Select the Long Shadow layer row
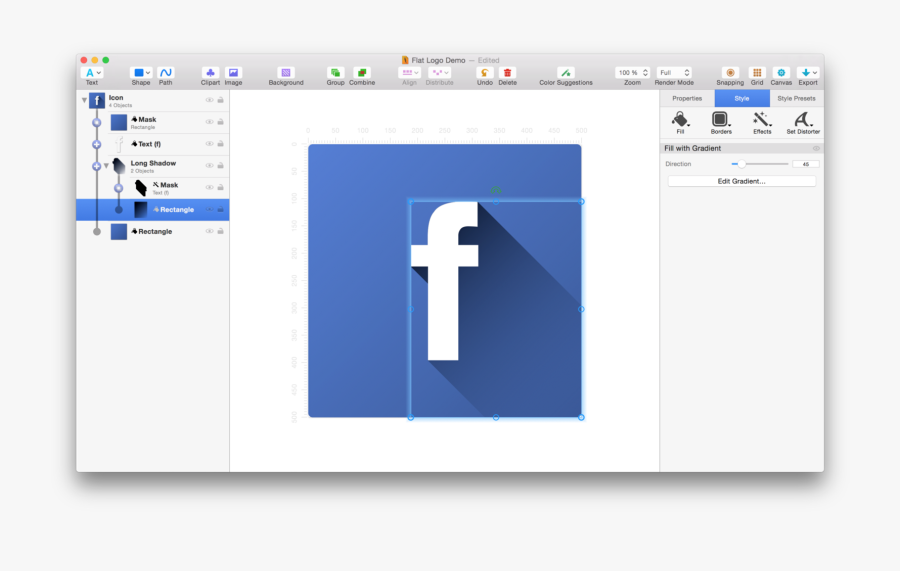 tap(153, 166)
